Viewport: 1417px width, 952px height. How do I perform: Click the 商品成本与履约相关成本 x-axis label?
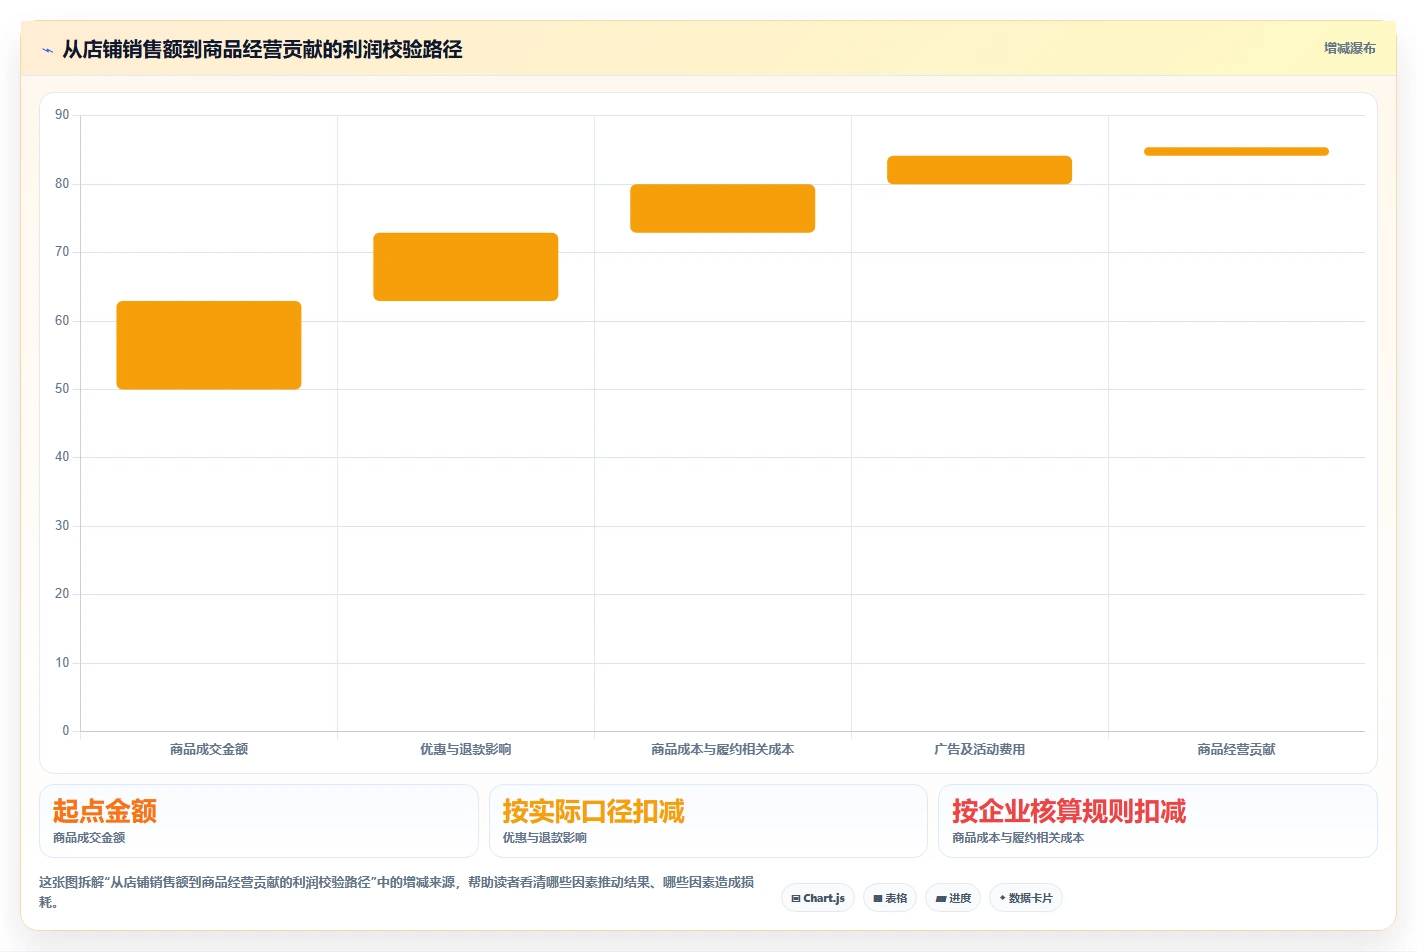[x=723, y=749]
